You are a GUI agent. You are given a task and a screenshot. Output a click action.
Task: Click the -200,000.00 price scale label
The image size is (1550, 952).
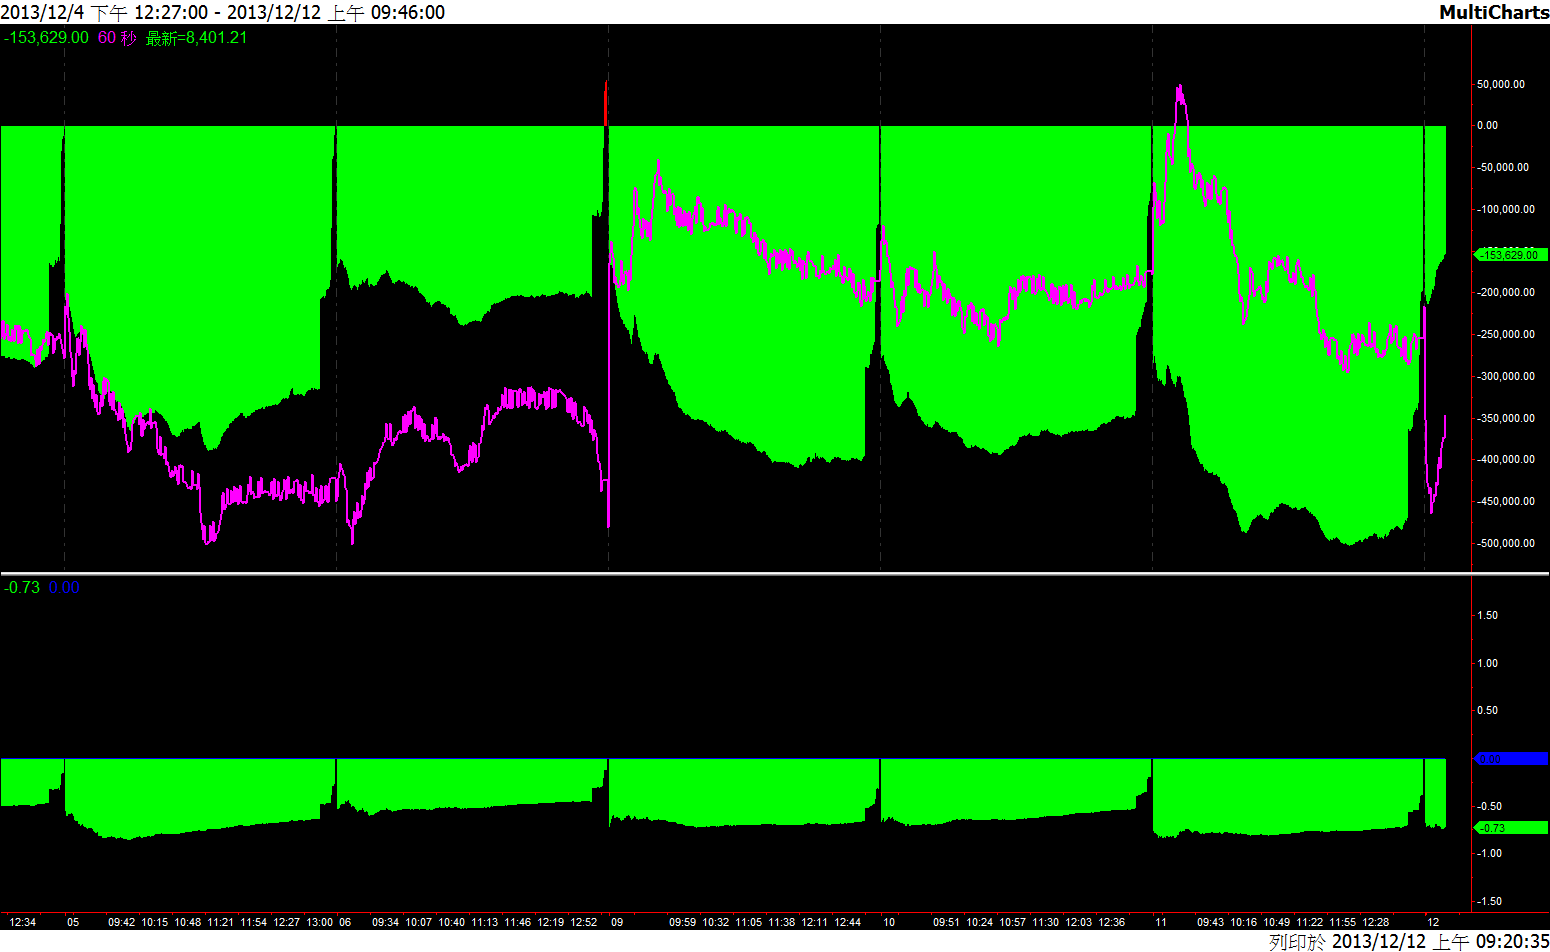[x=1505, y=292]
